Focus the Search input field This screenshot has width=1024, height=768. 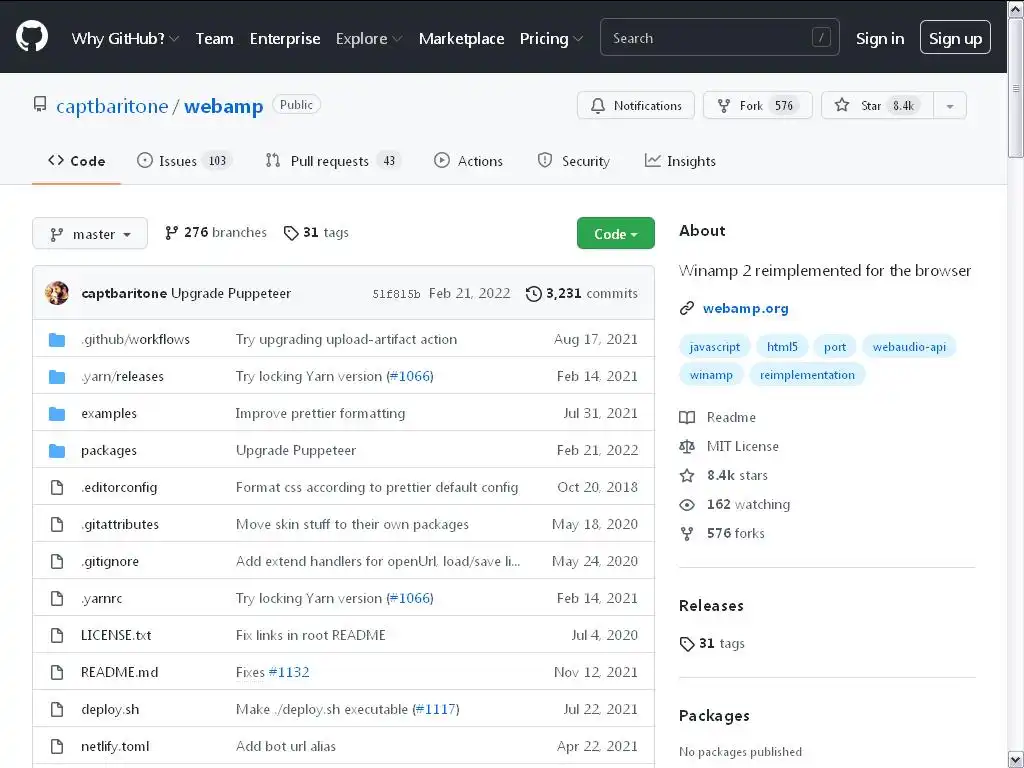(x=720, y=37)
